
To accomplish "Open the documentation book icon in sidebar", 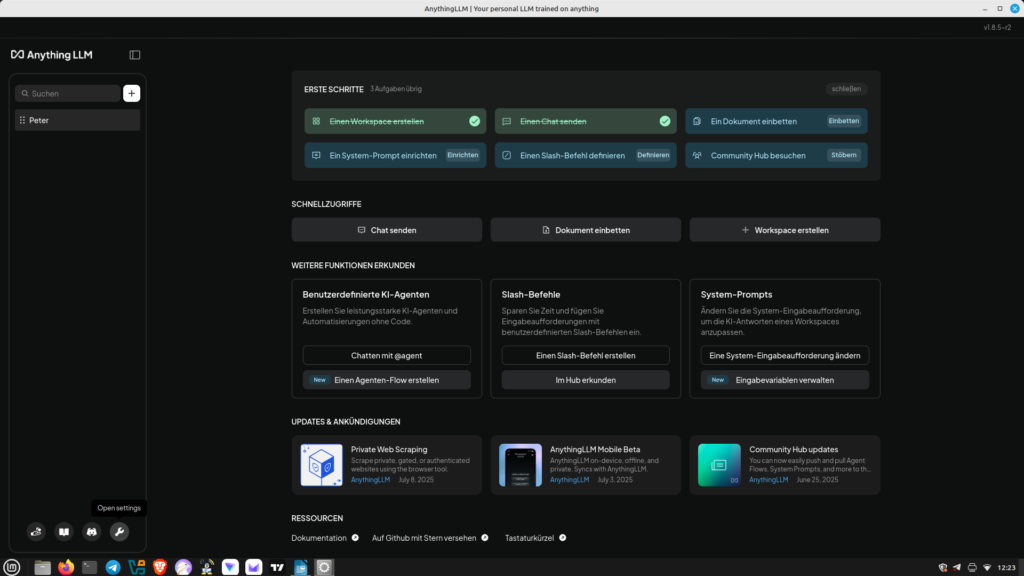I will click(64, 532).
